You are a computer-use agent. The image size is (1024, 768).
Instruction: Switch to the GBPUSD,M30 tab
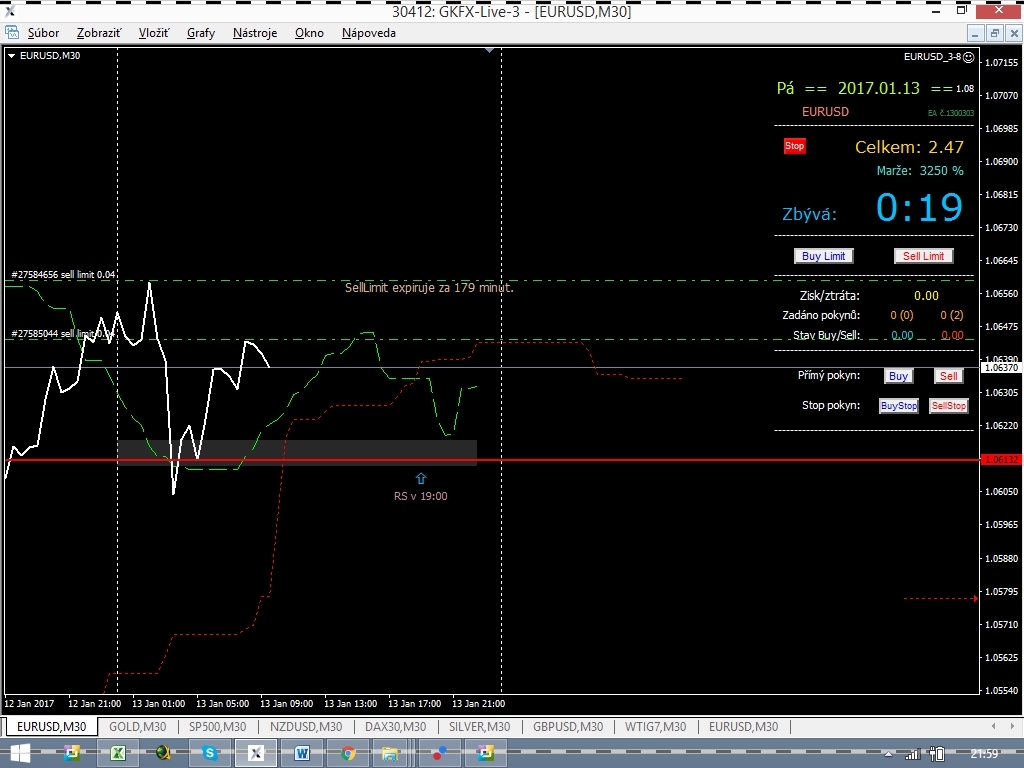568,726
